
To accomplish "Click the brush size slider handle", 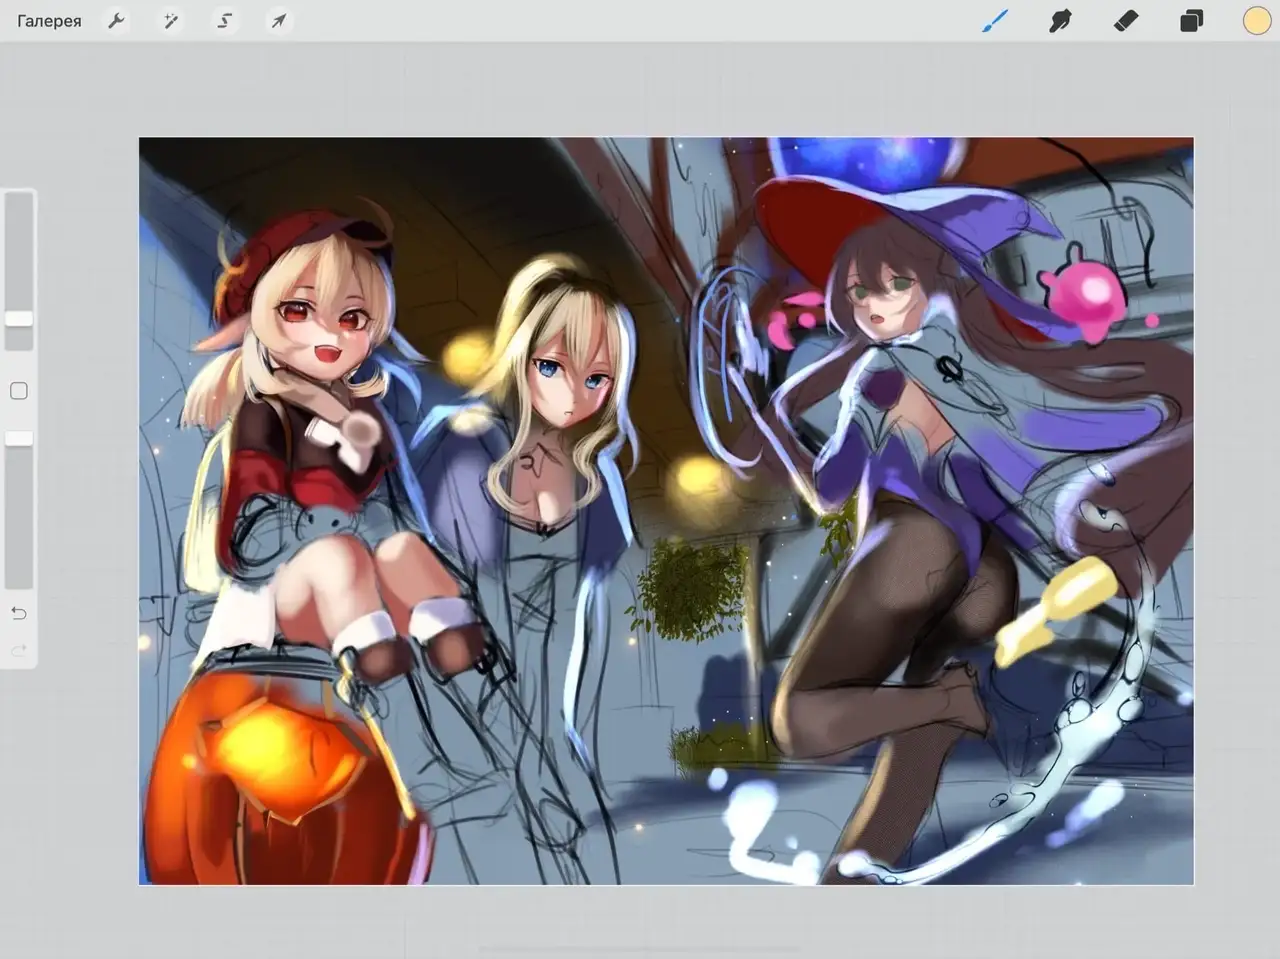I will pos(19,318).
